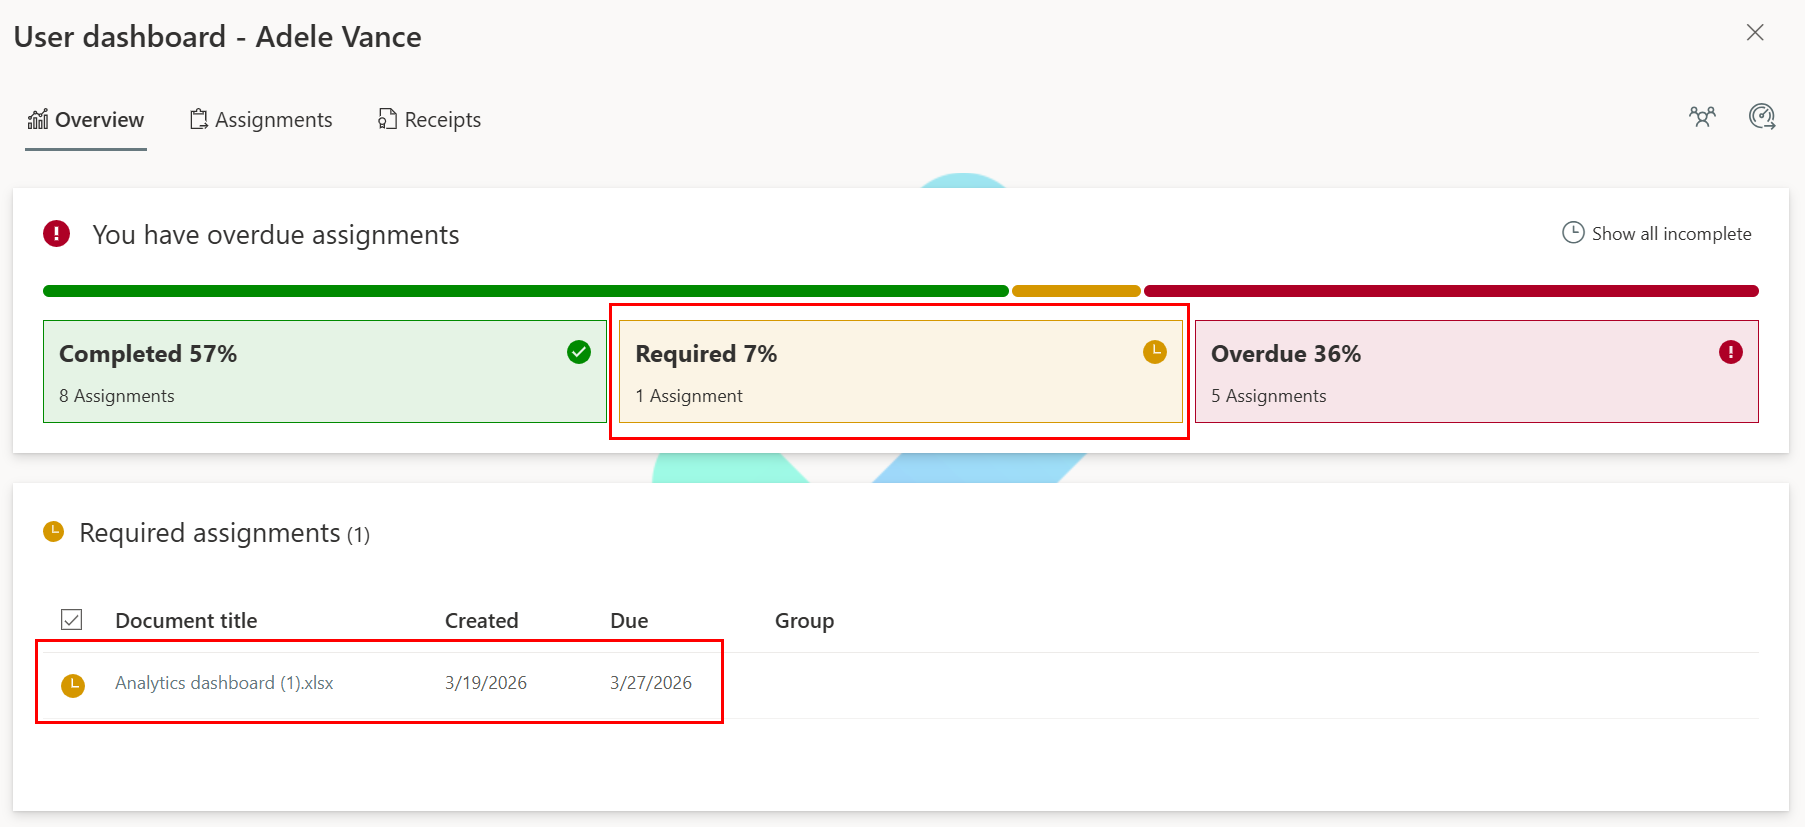The image size is (1805, 827).
Task: Switch to the Assignments tab
Action: pos(272,119)
